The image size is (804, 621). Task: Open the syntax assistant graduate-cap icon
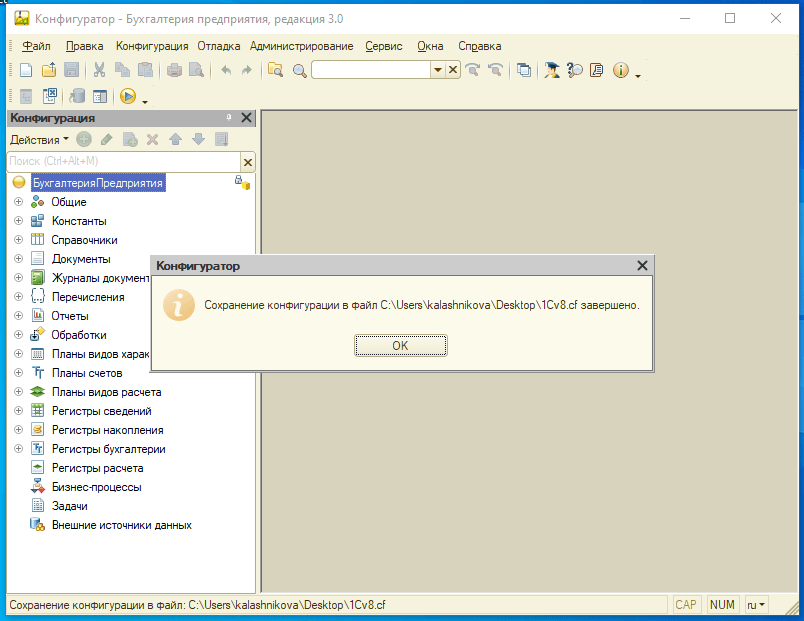(551, 70)
